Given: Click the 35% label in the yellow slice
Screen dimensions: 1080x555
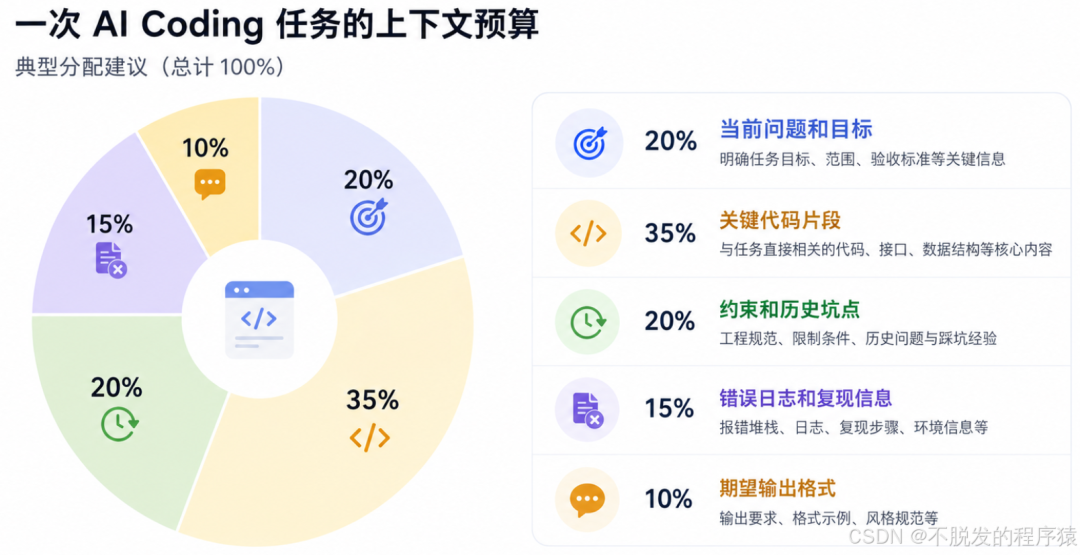Looking at the screenshot, I should click(372, 399).
